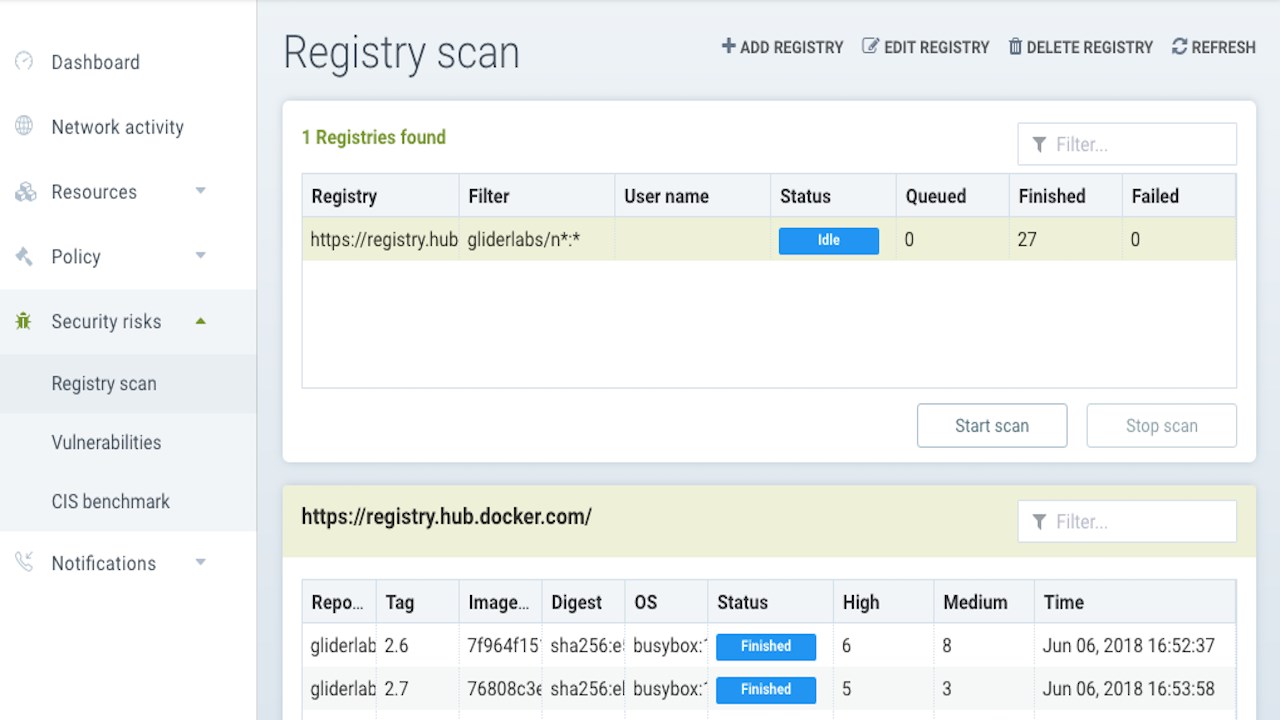Click the Network activity globe icon
The height and width of the screenshot is (720, 1280).
24,127
